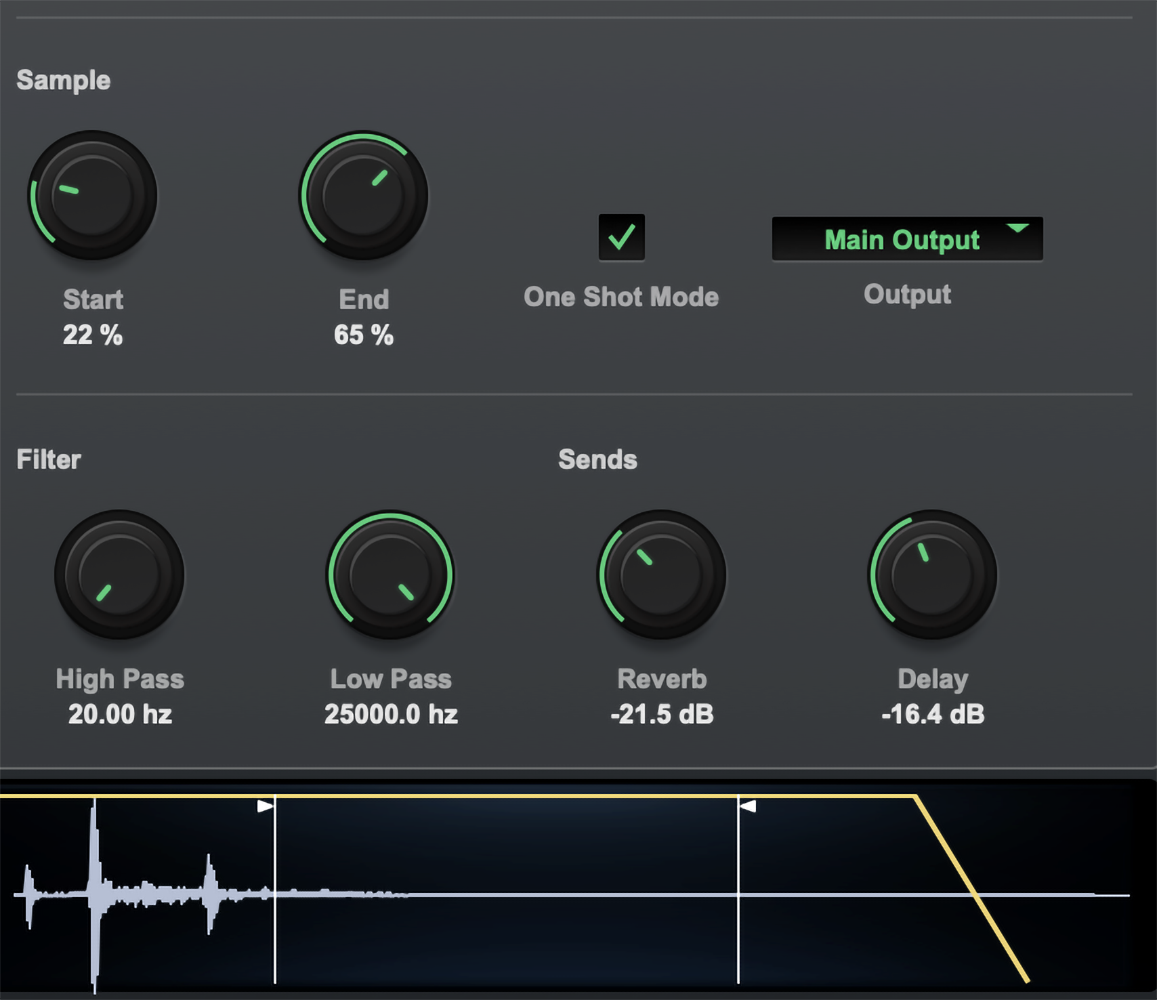The image size is (1157, 1000).
Task: Select the sample end marker flag in waveform
Action: pyautogui.click(x=747, y=805)
